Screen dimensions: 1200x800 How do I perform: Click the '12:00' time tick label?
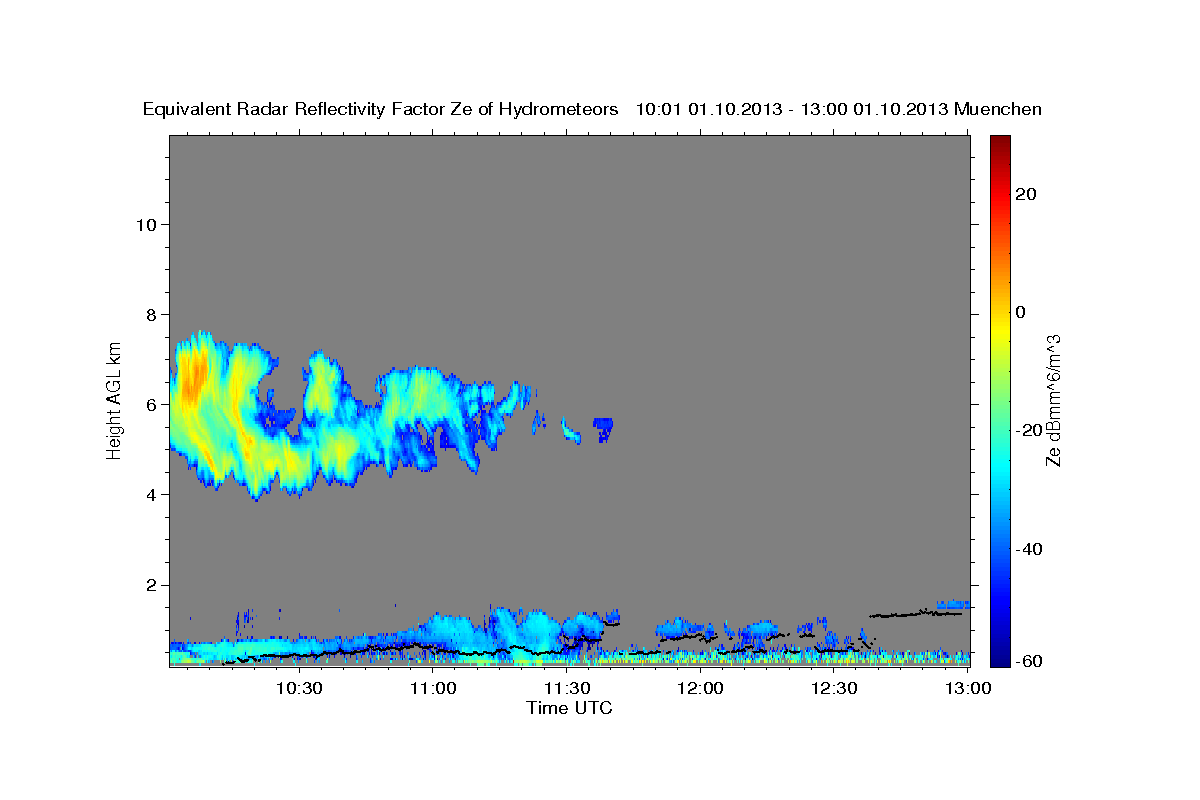pos(701,689)
